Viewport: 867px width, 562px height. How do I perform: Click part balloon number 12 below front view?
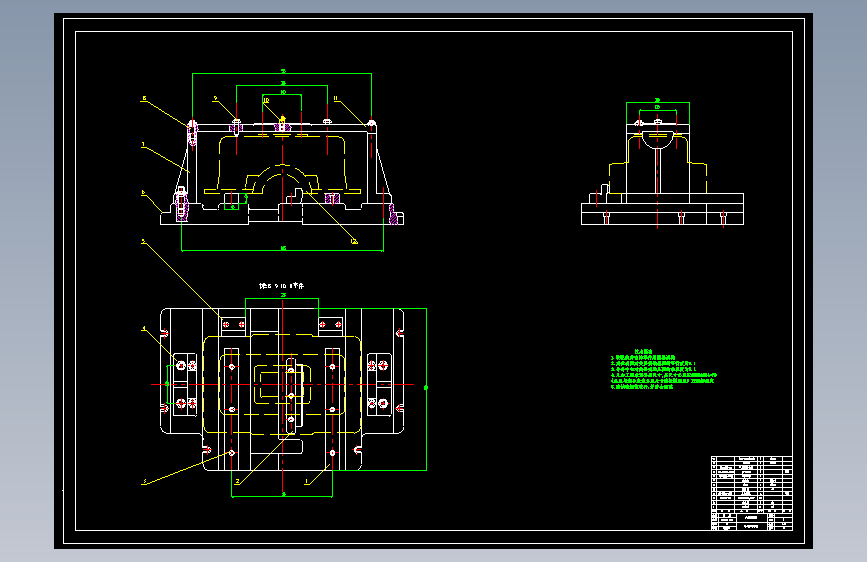coord(354,241)
